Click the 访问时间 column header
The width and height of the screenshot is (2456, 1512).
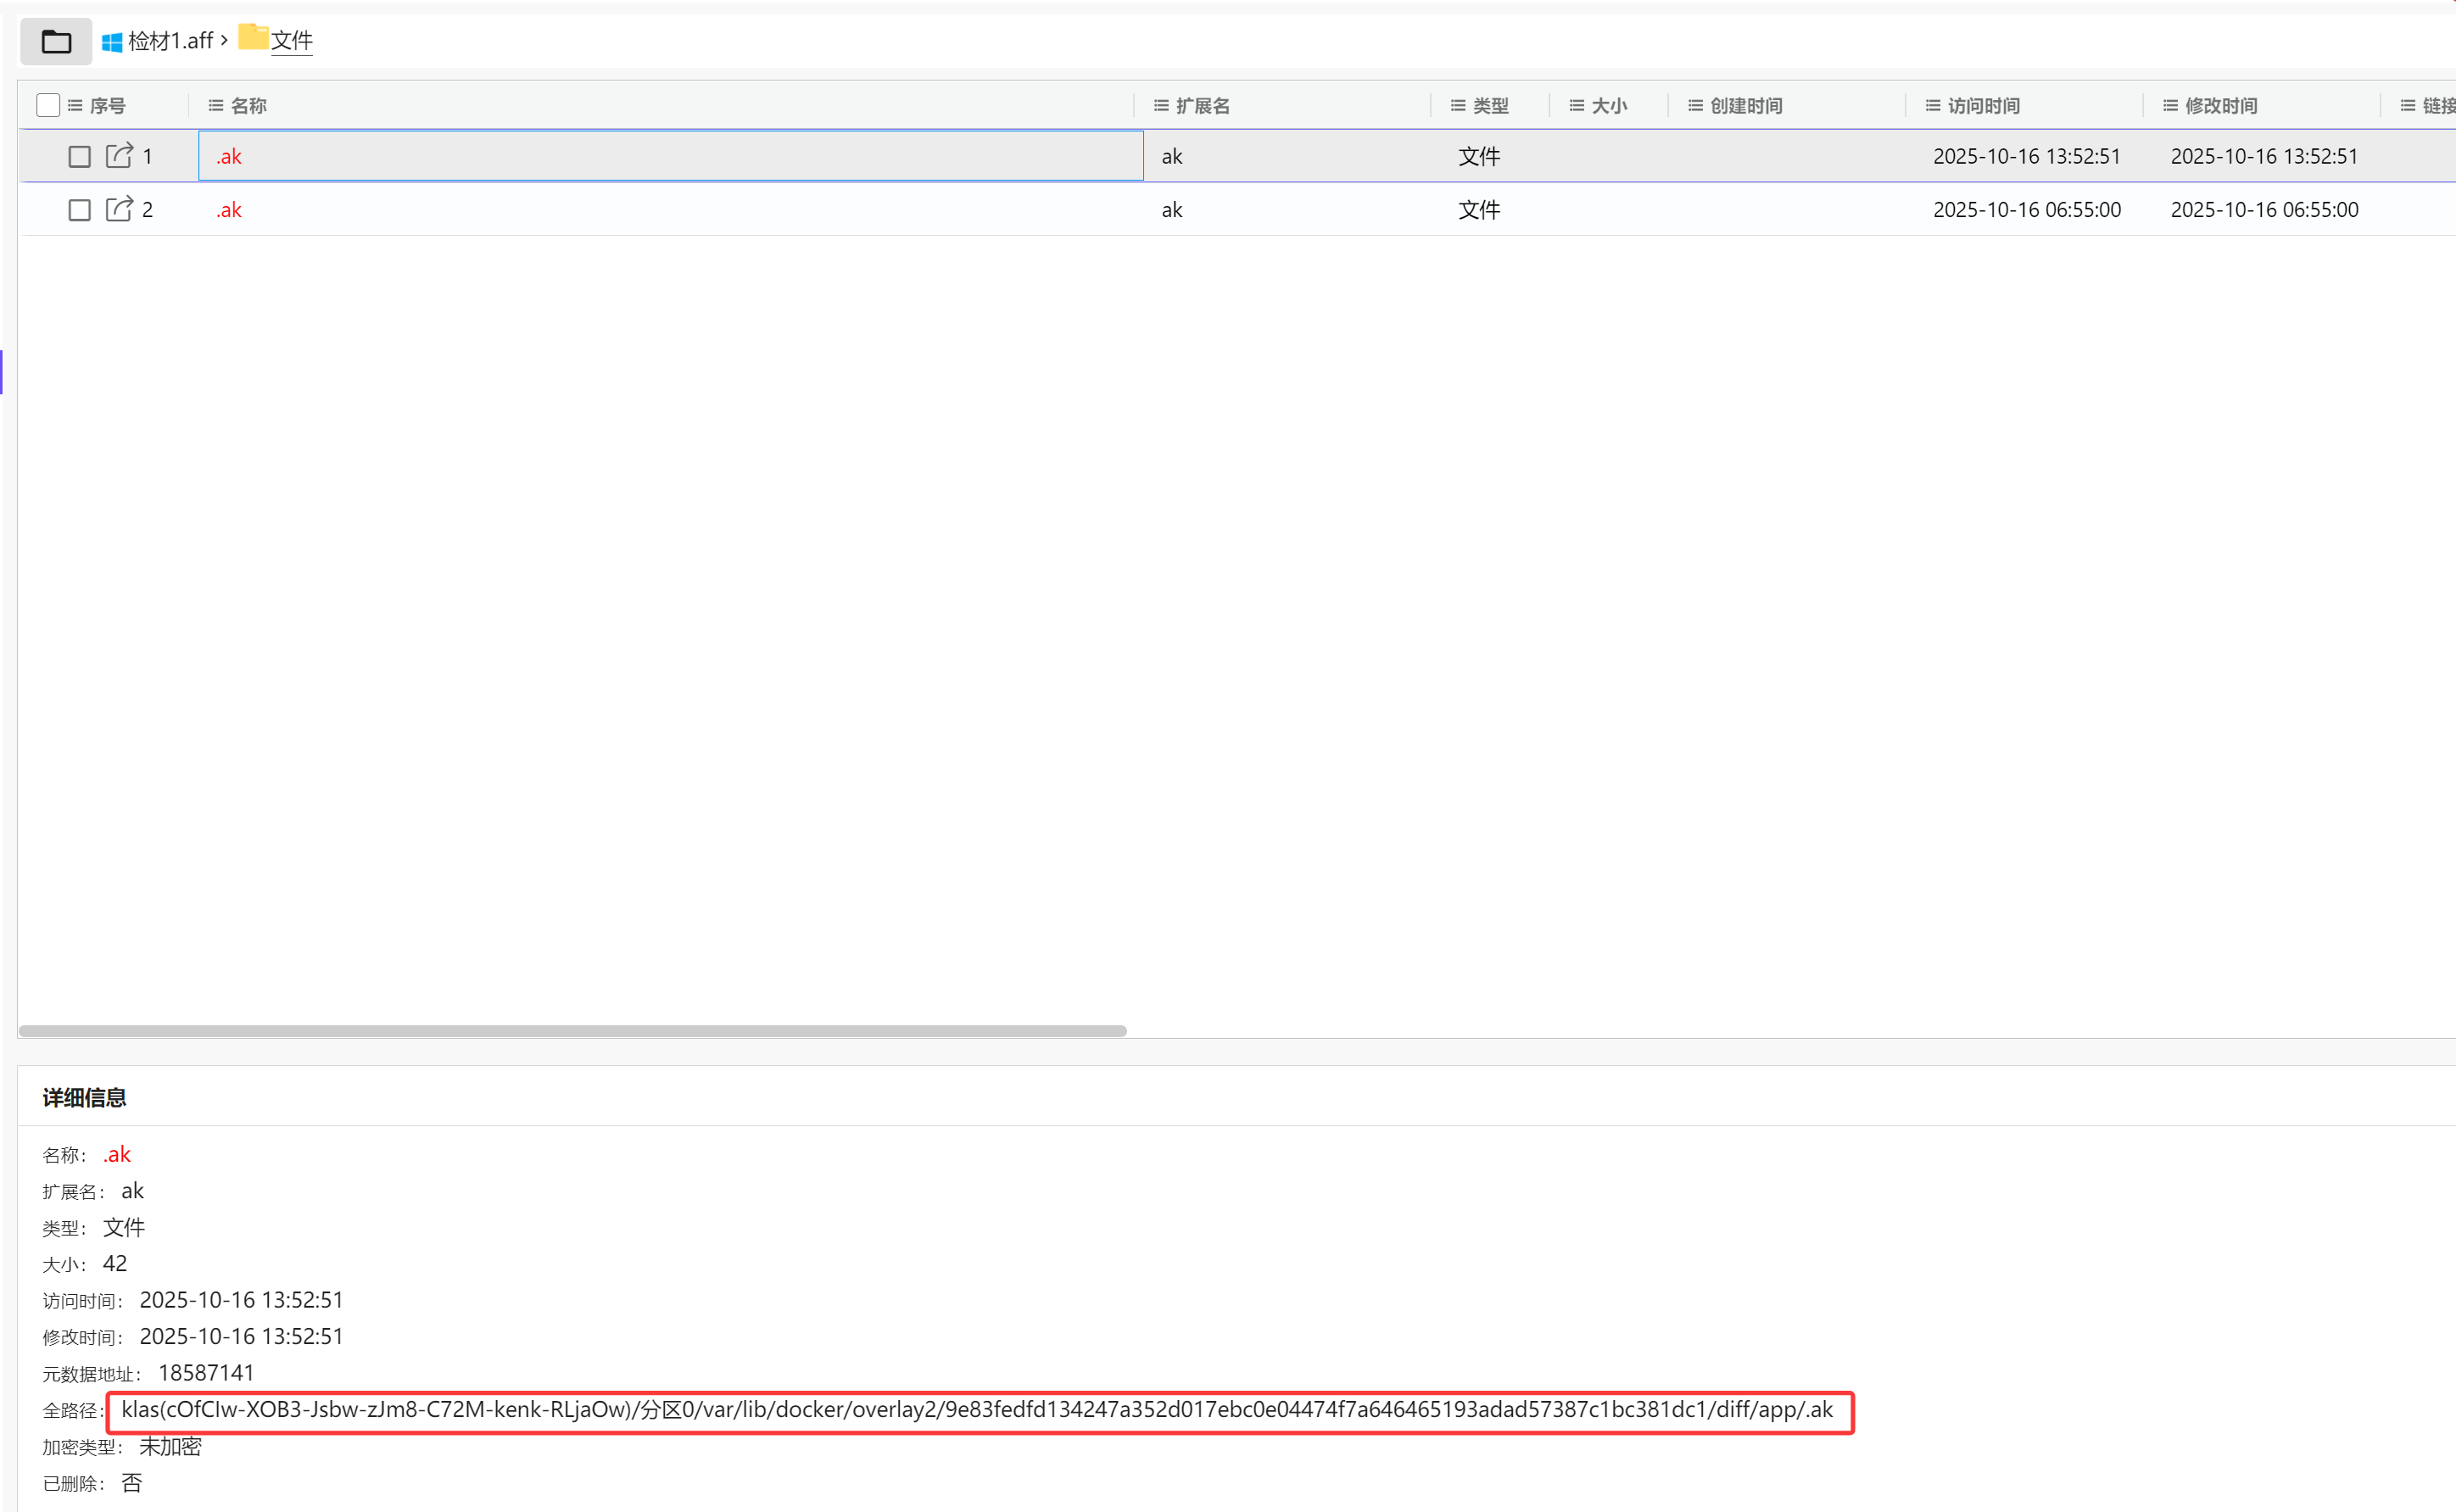tap(1983, 105)
